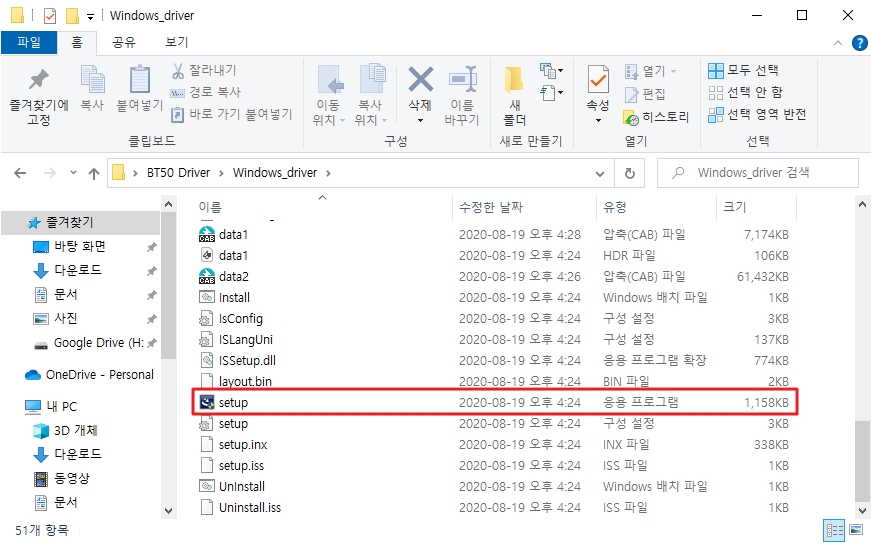Open recent locations dropdown arrow

point(73,173)
